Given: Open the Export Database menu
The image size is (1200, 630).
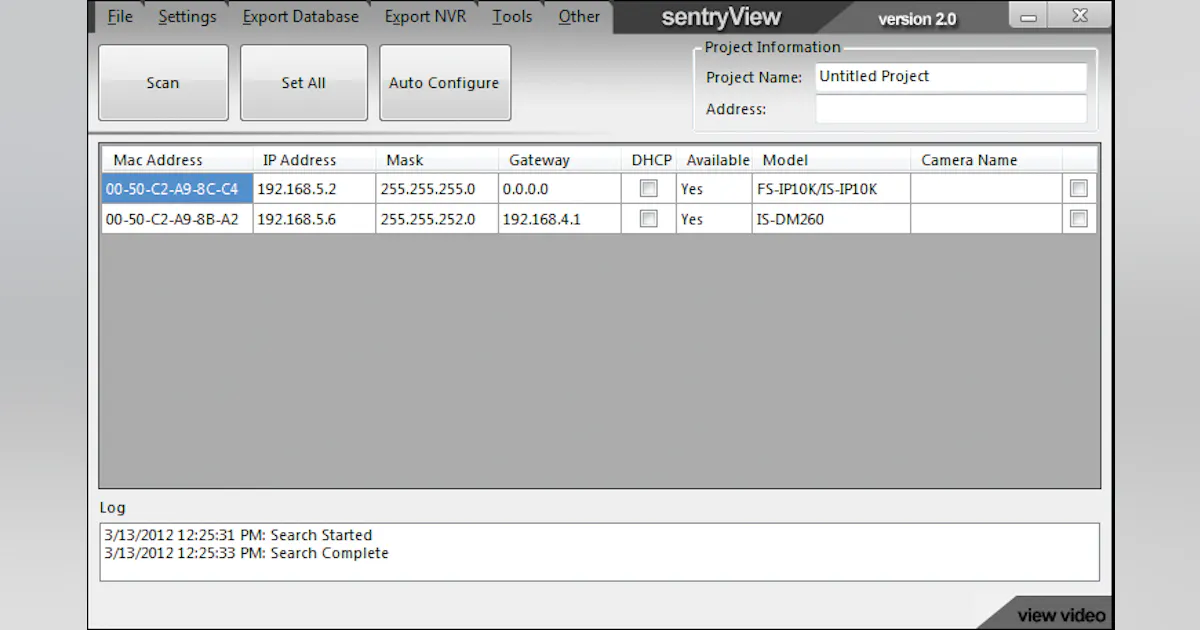Looking at the screenshot, I should point(300,16).
